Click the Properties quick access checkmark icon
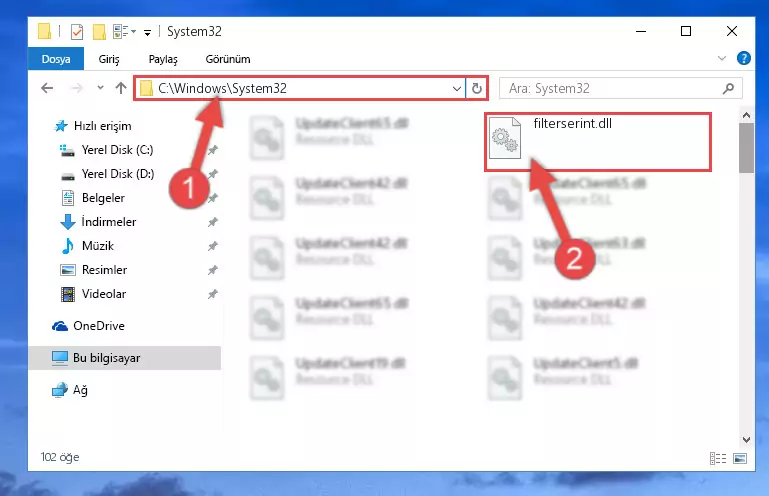 [77, 32]
